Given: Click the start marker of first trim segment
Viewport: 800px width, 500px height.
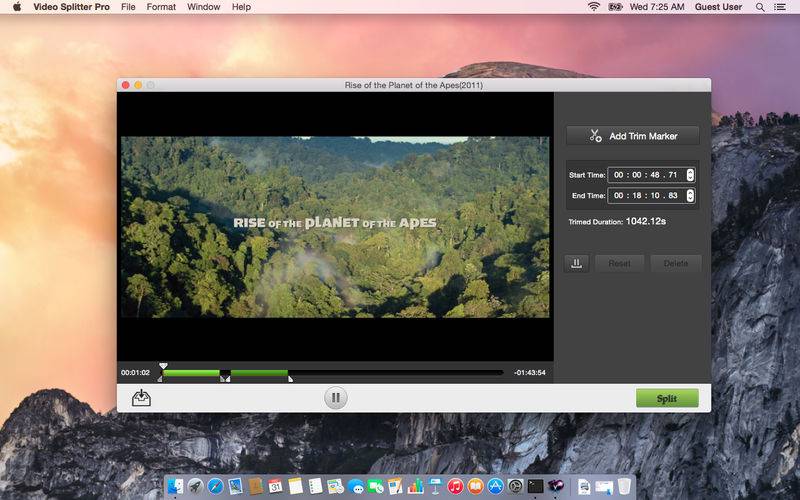Looking at the screenshot, I should point(160,379).
